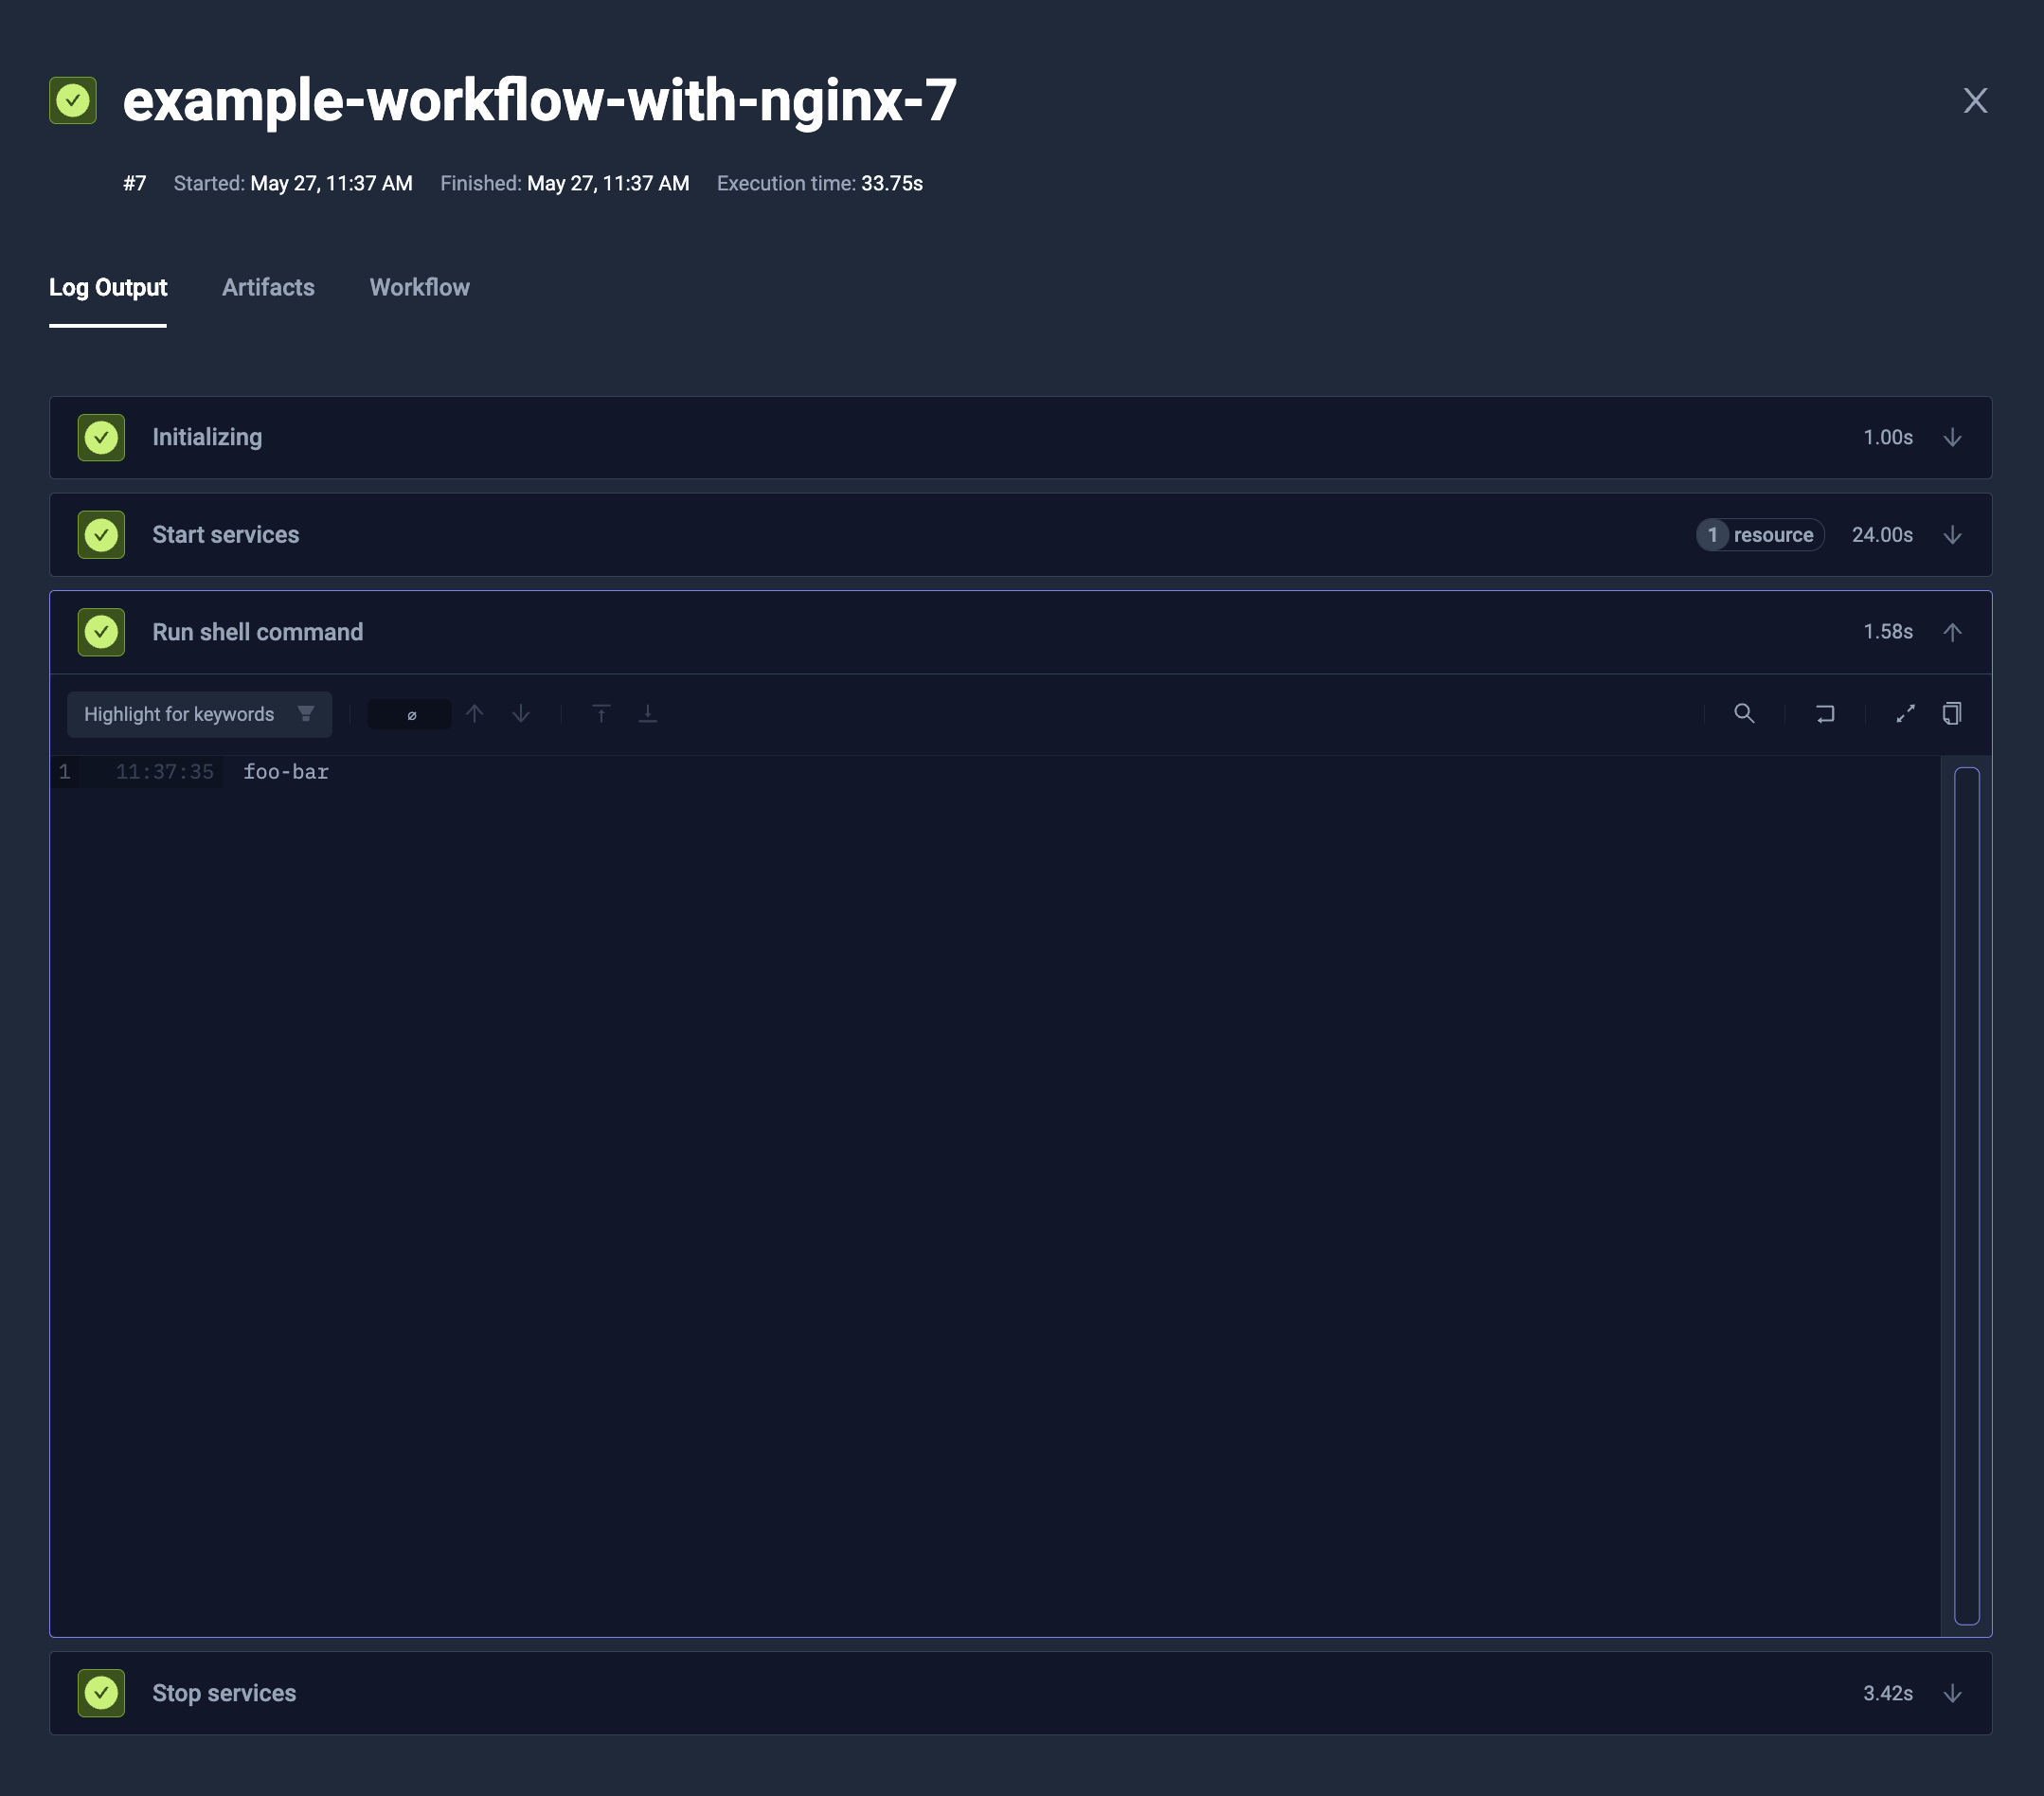Collapse the Run shell command step

pyautogui.click(x=1952, y=632)
